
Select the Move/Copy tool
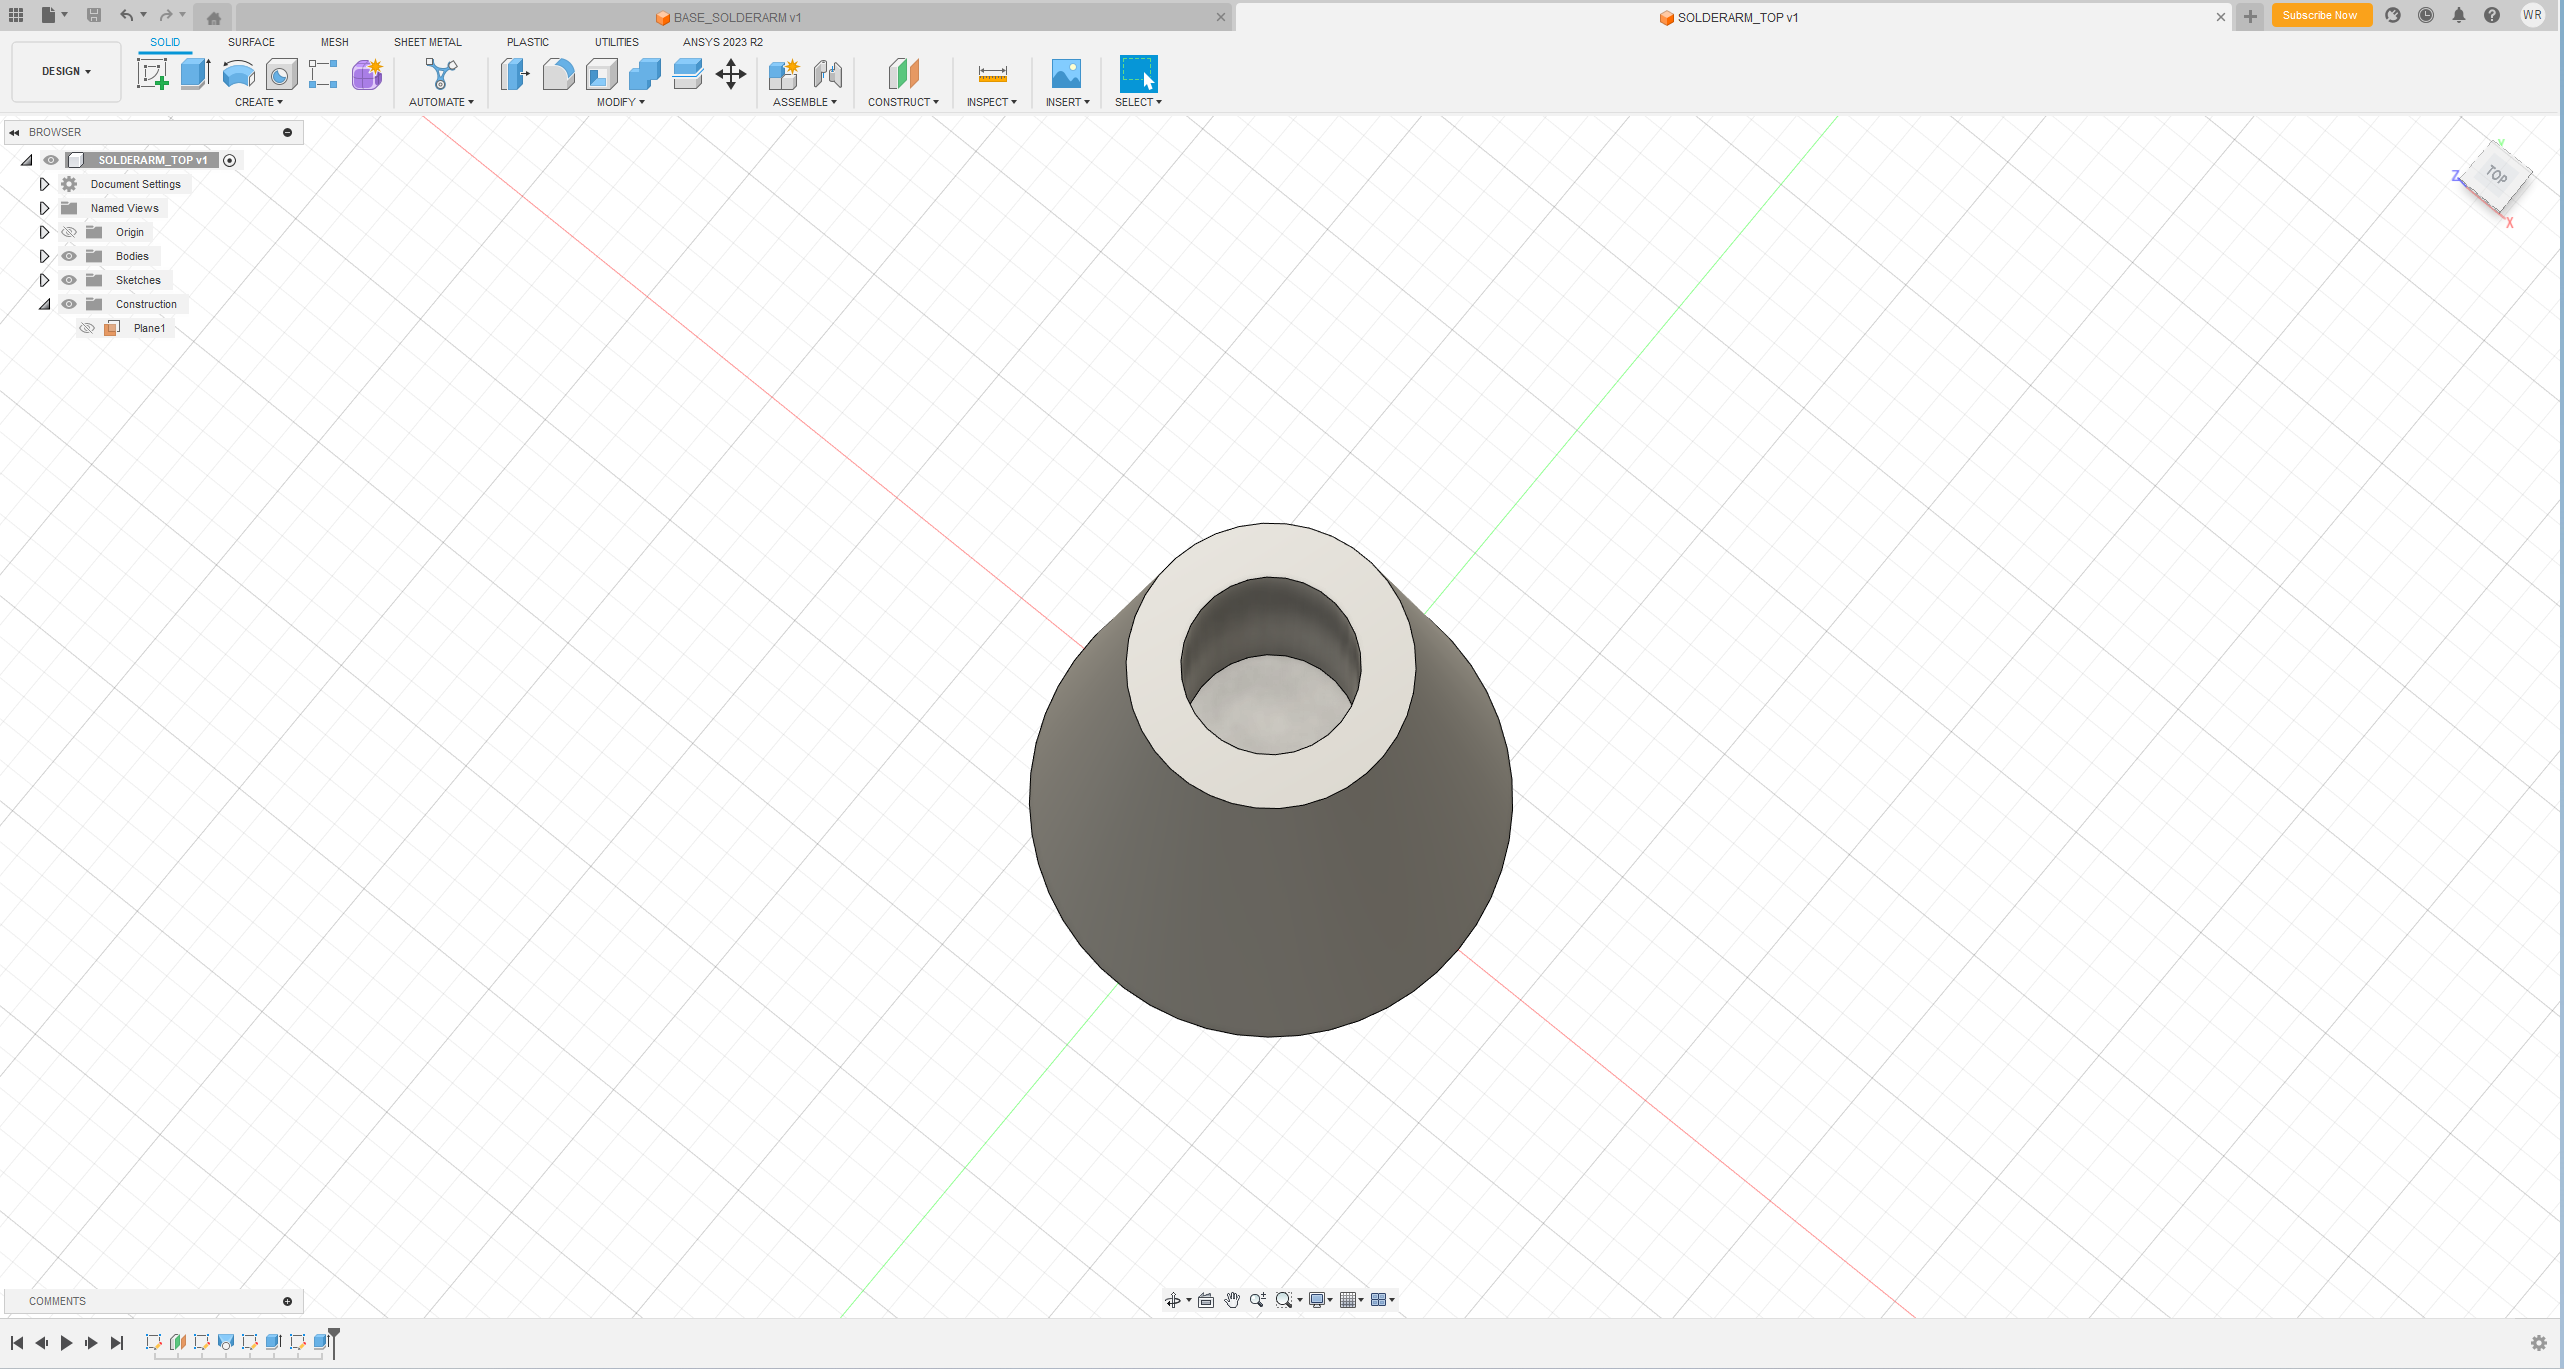pyautogui.click(x=731, y=73)
